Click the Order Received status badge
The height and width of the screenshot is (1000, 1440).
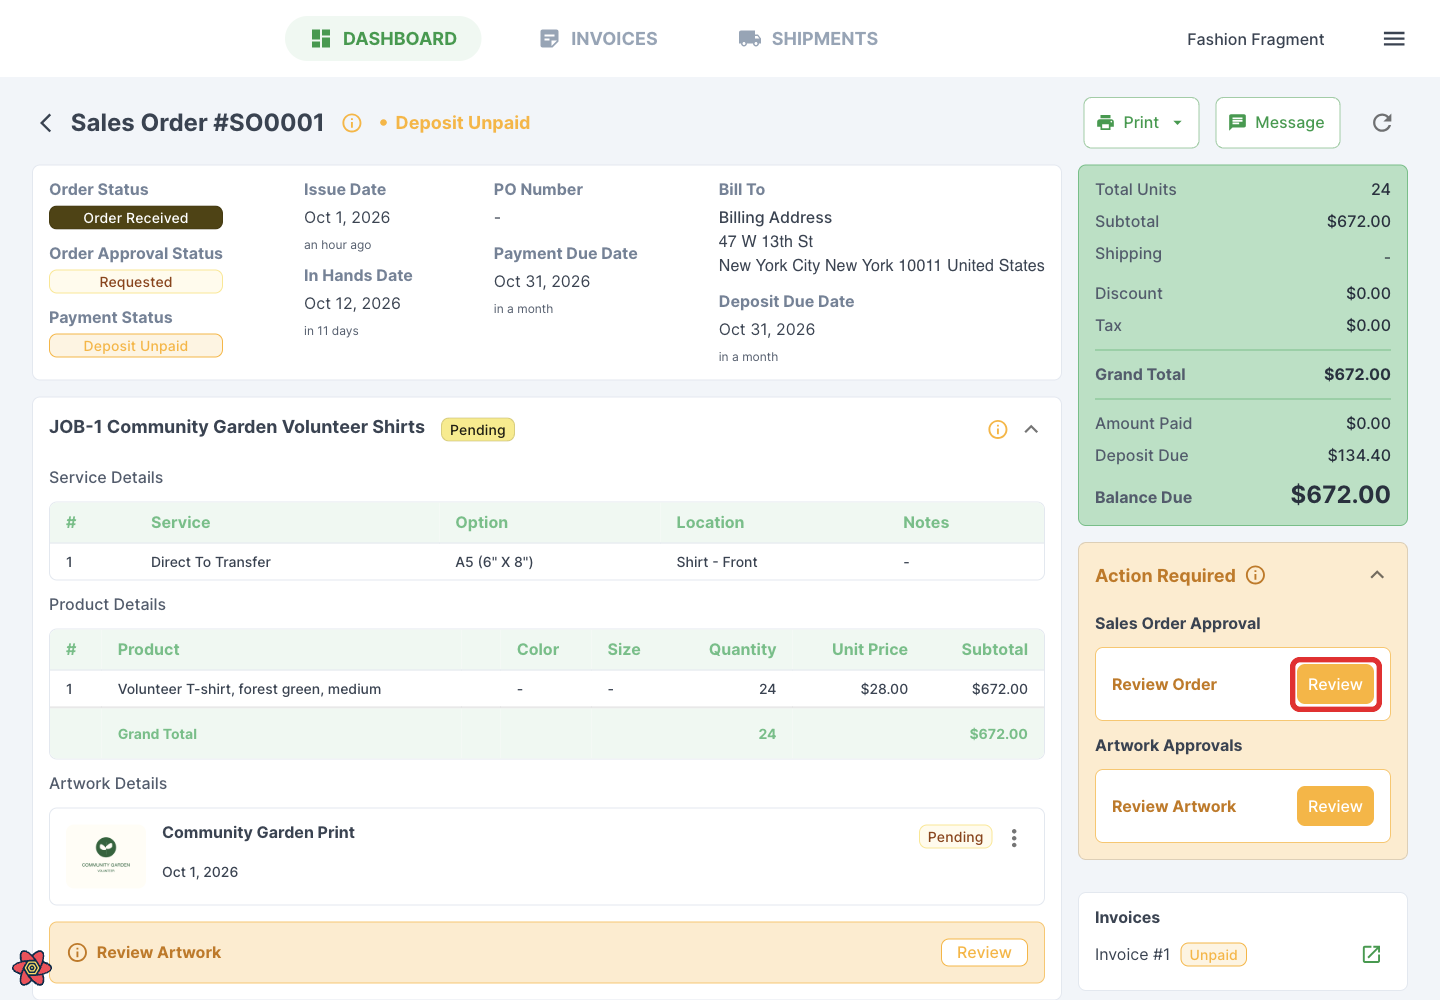click(x=136, y=218)
